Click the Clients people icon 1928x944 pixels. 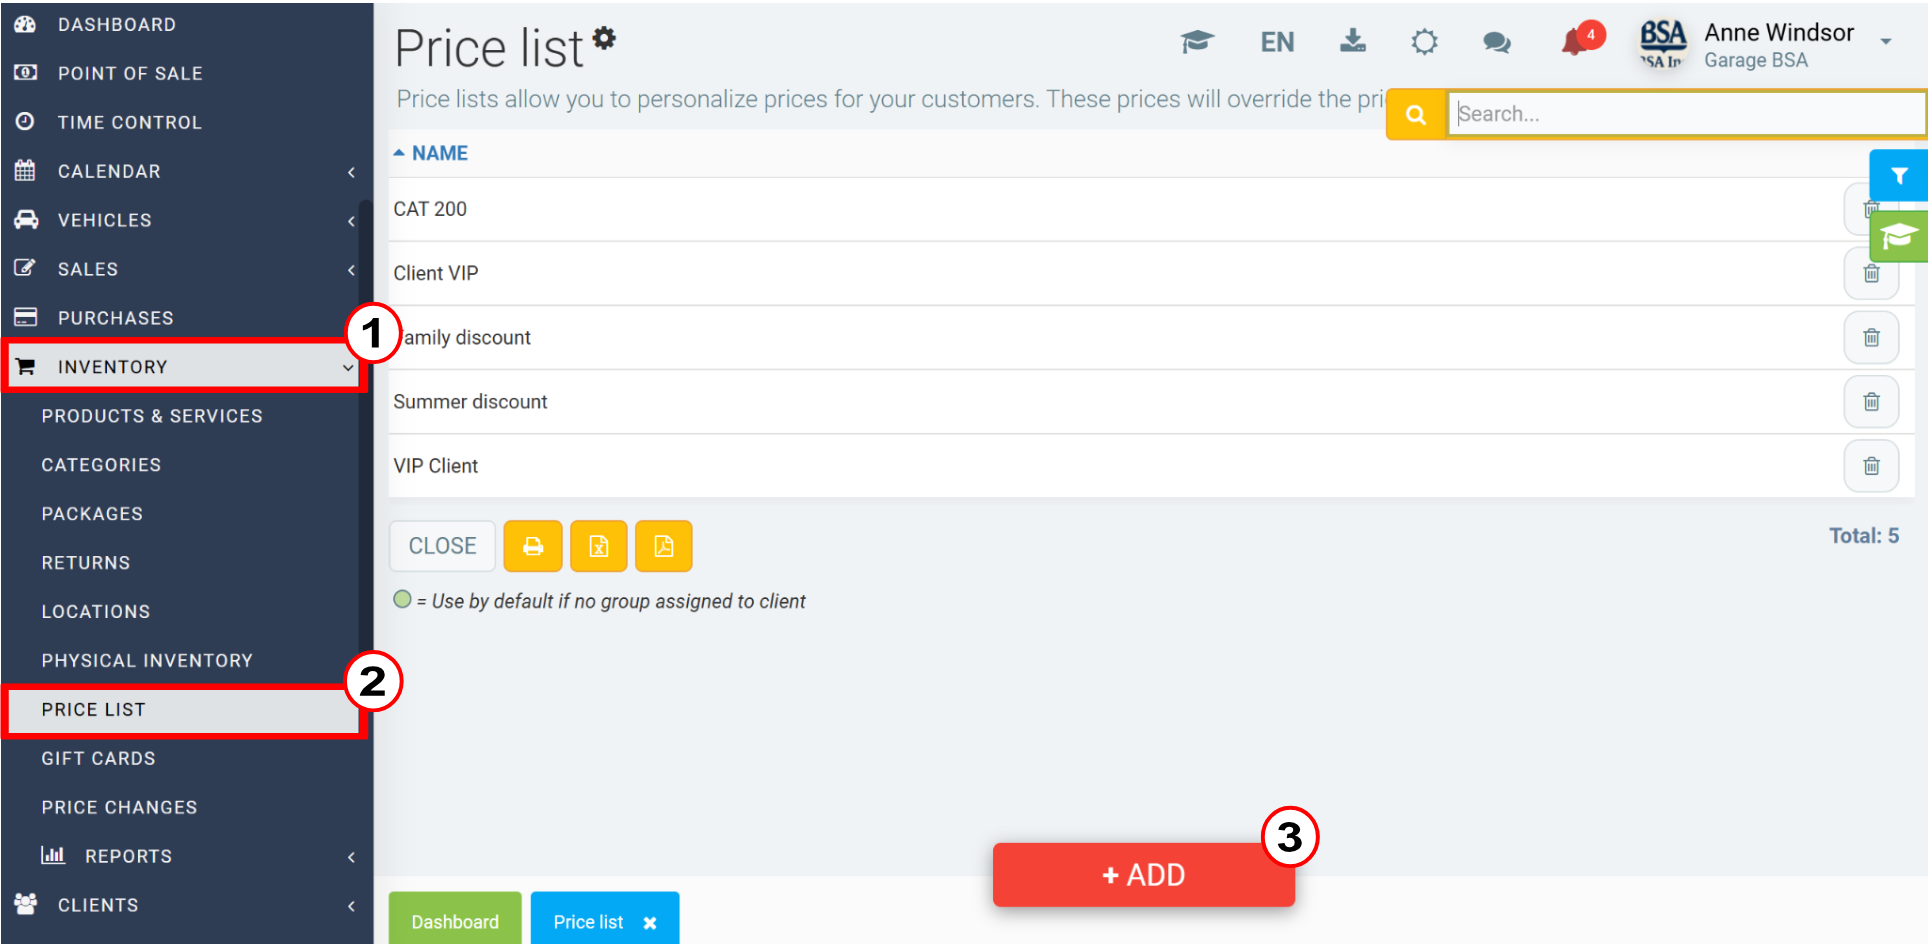26,904
